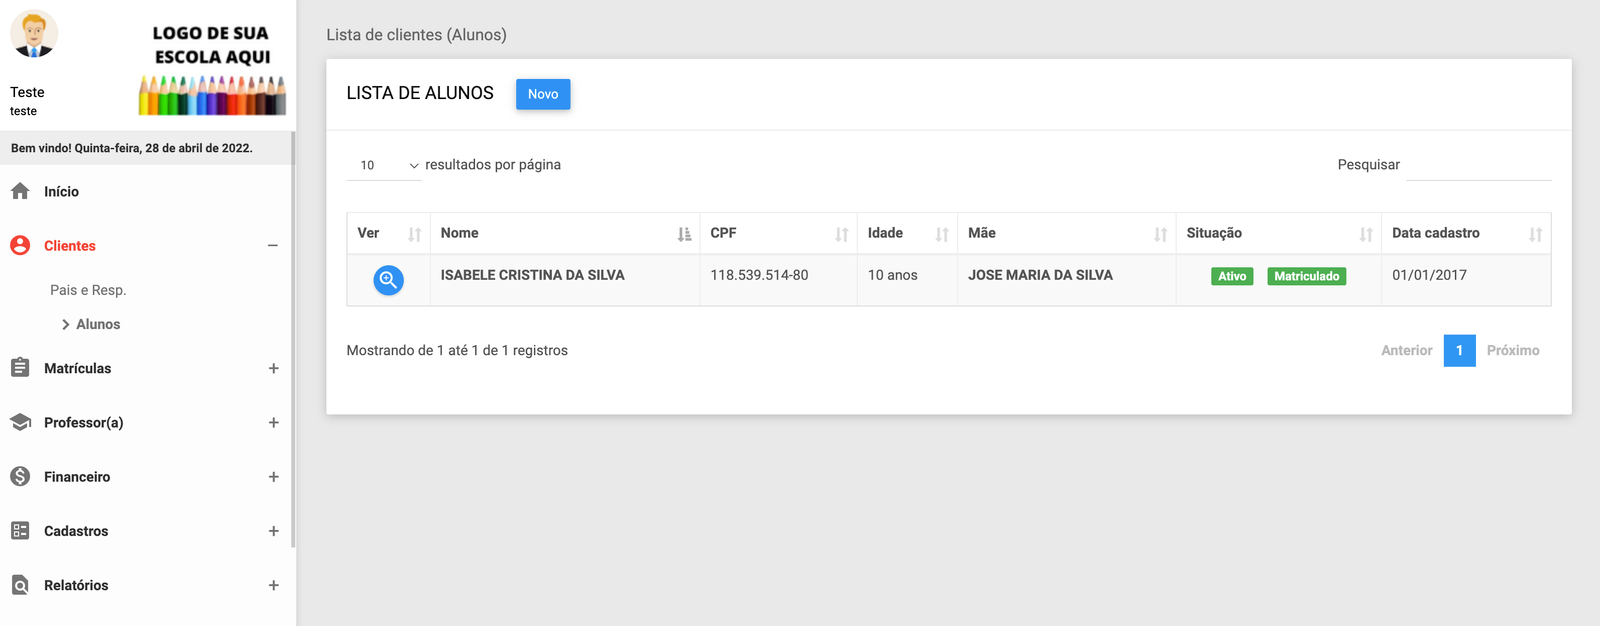
Task: Click the Professor(a) graduation cap icon
Action: 20,423
